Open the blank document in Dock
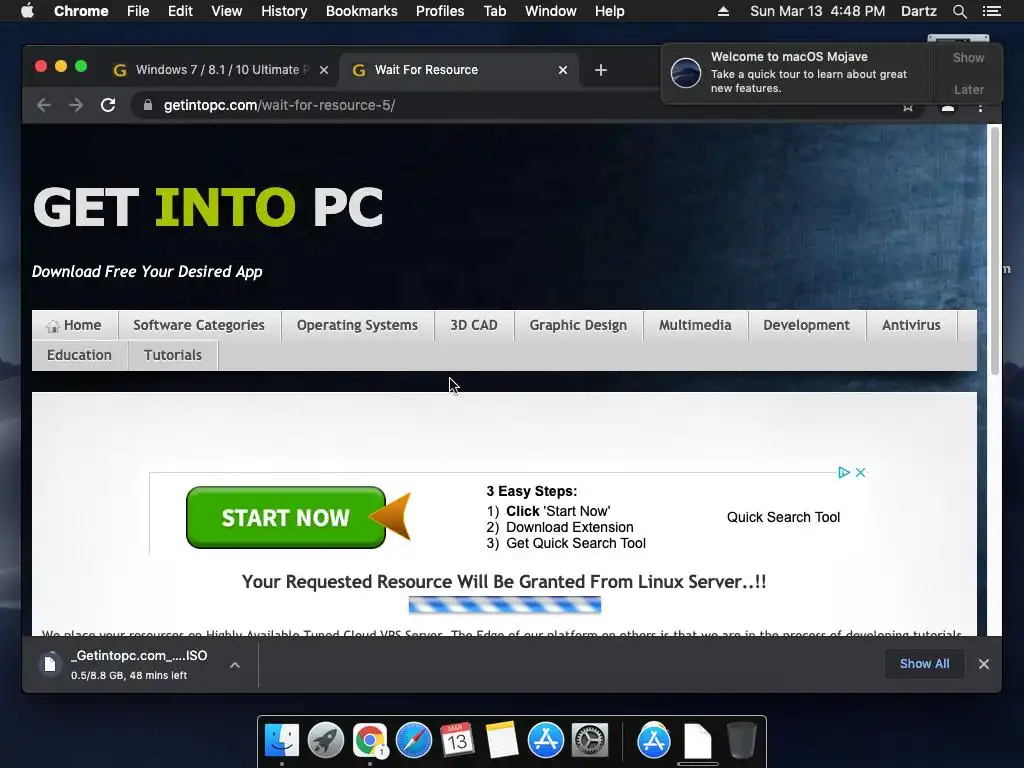This screenshot has width=1024, height=768. (697, 741)
